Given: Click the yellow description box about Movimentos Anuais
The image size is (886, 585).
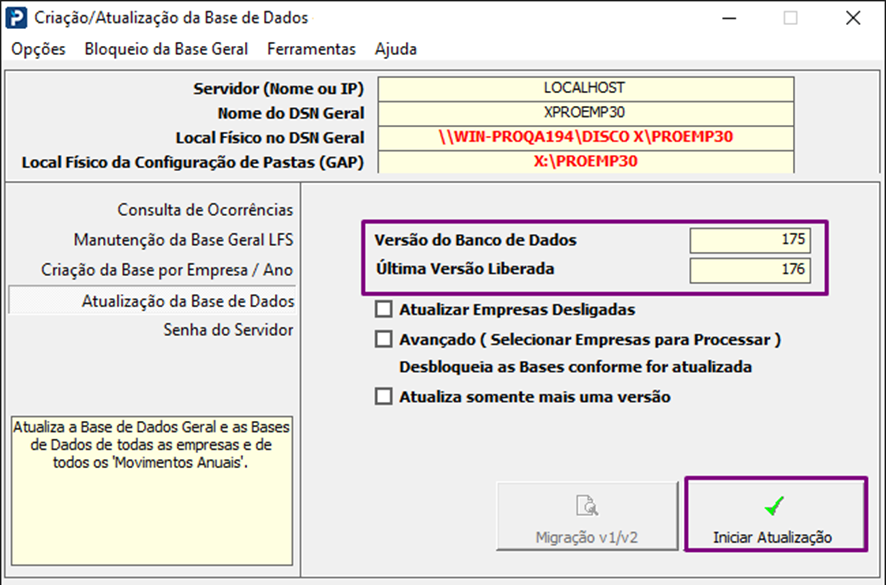Looking at the screenshot, I should click(152, 491).
